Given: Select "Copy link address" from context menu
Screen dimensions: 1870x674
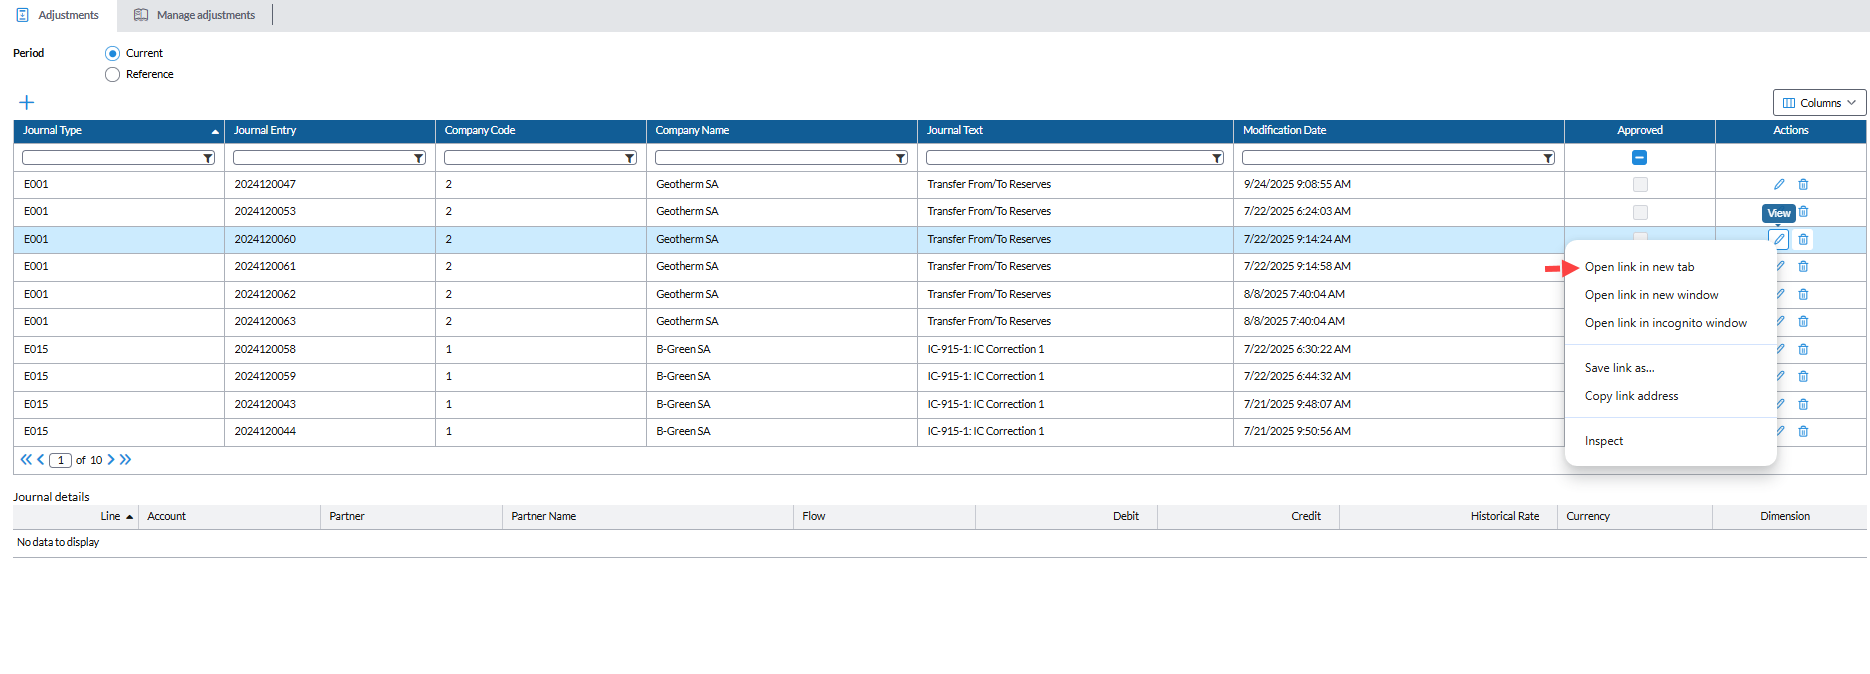Looking at the screenshot, I should [1631, 396].
